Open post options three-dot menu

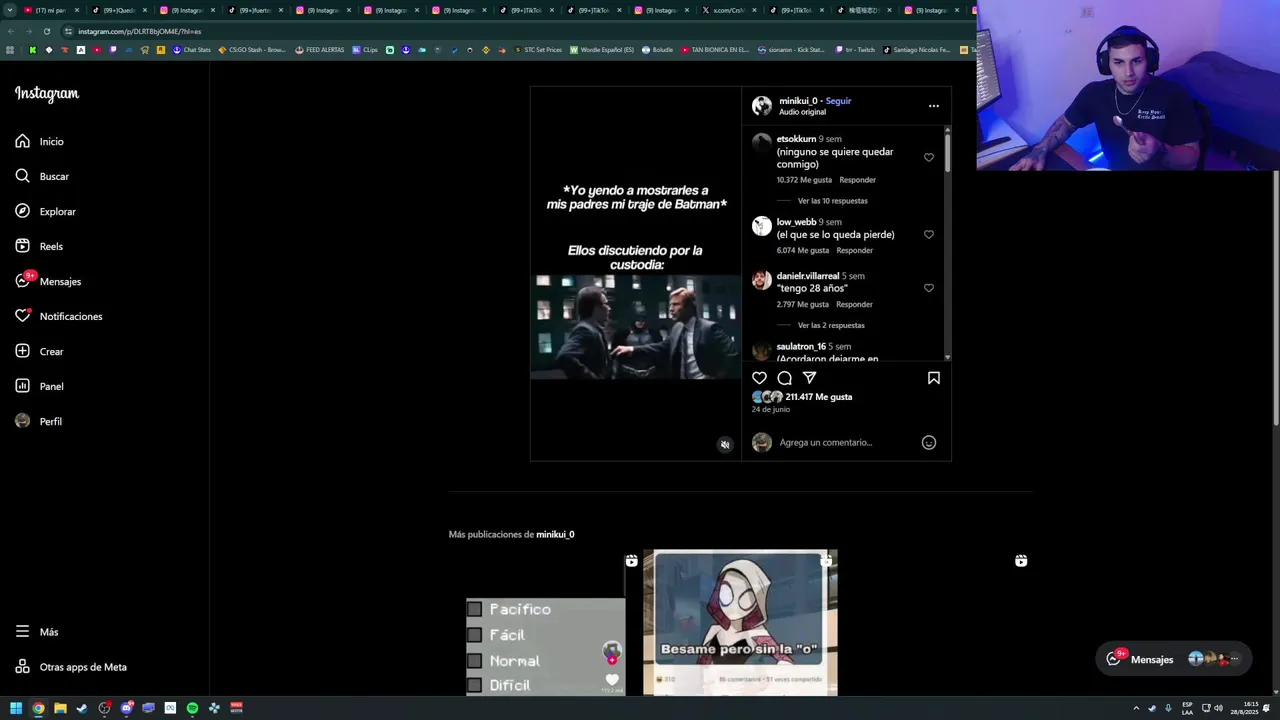933,106
